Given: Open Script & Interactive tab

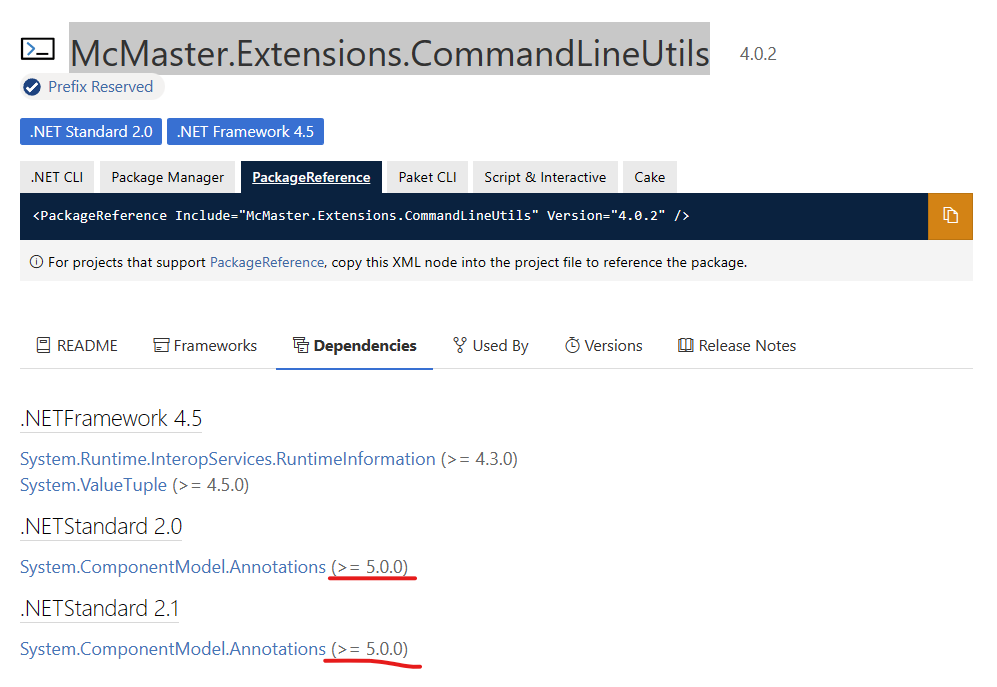Looking at the screenshot, I should click(x=545, y=177).
